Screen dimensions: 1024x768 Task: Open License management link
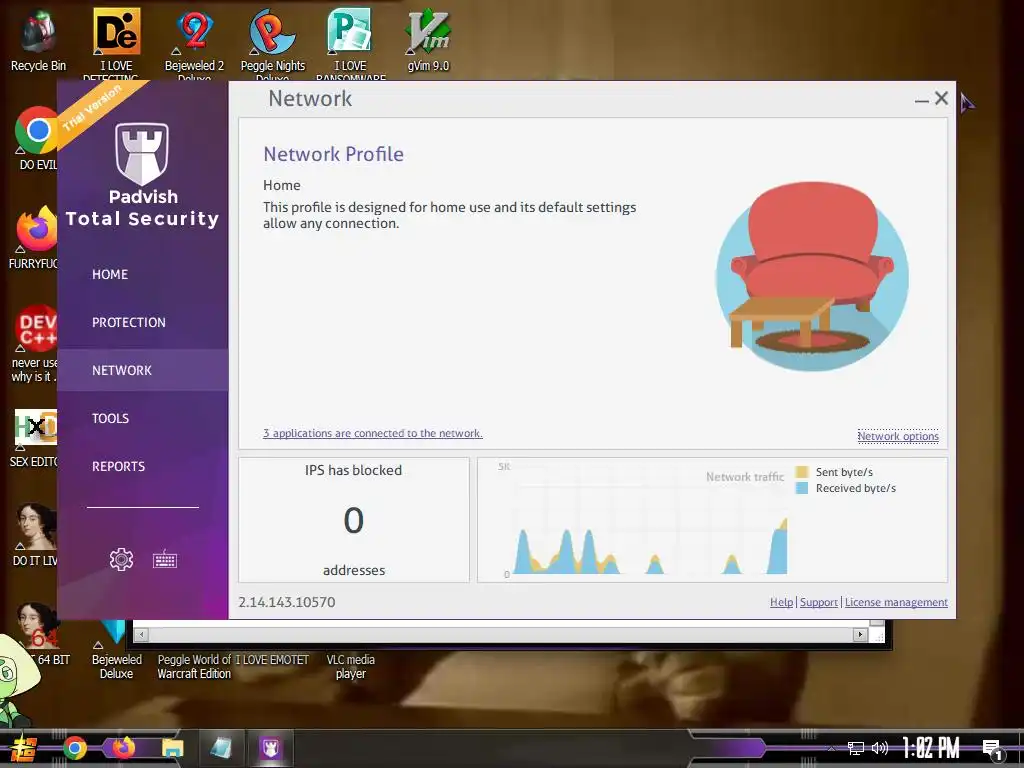[x=896, y=602]
